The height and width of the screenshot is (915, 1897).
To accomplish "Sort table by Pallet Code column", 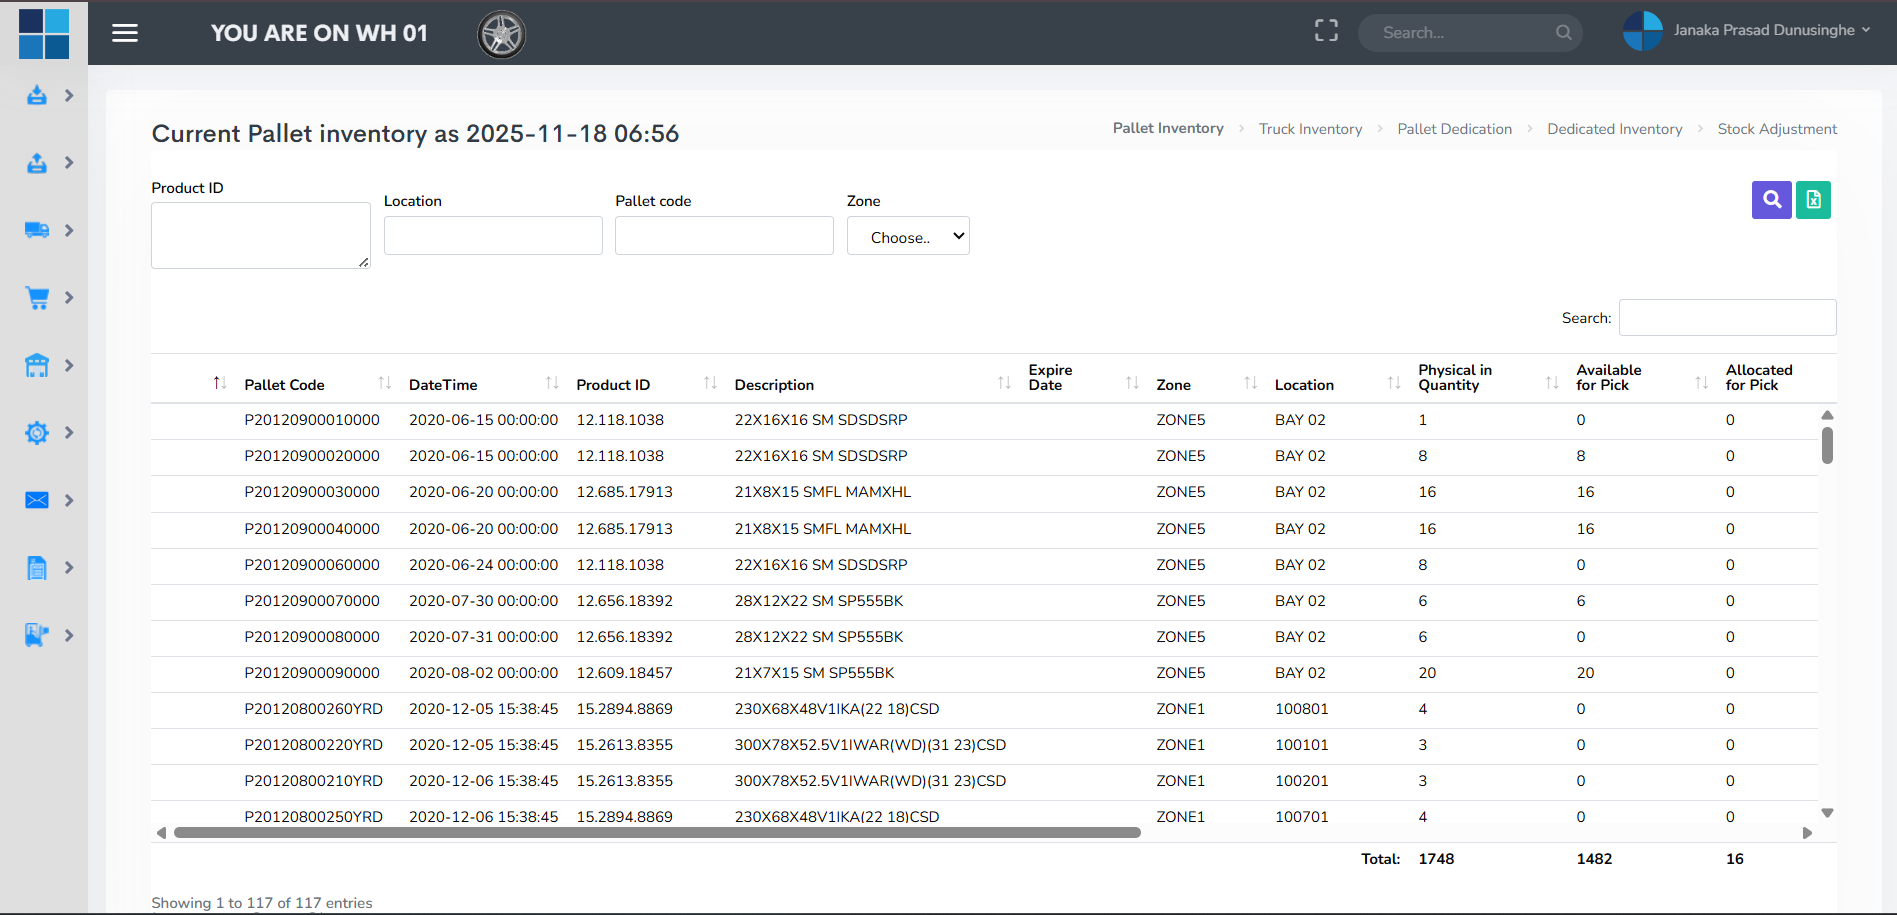I will (x=284, y=385).
